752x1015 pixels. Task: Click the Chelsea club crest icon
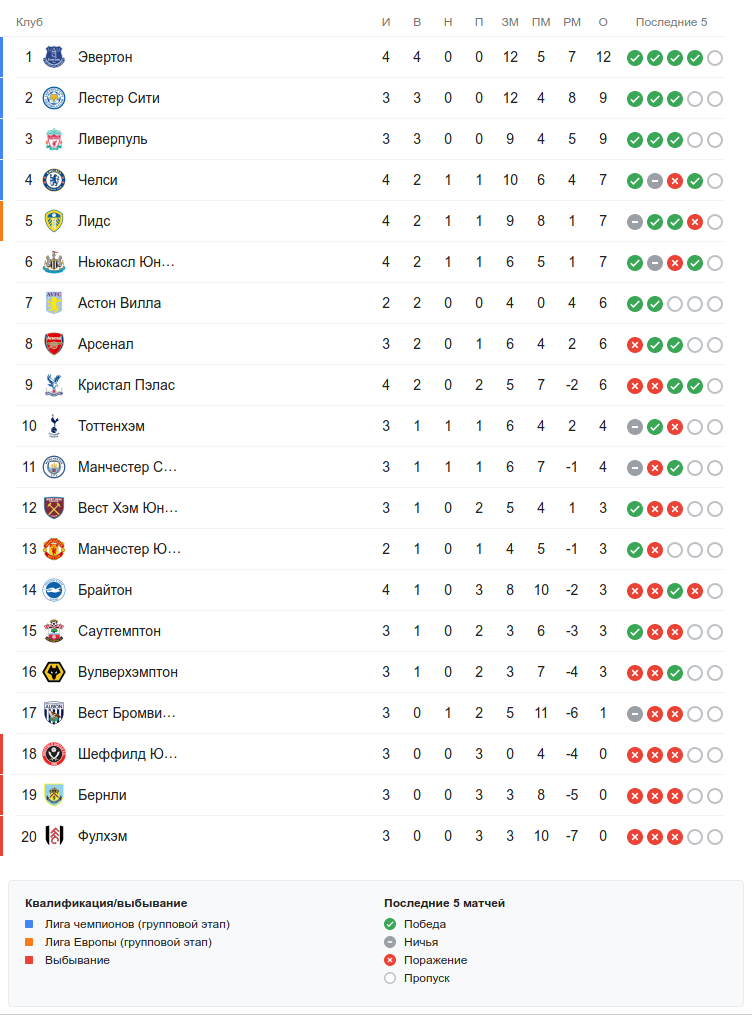tap(54, 180)
